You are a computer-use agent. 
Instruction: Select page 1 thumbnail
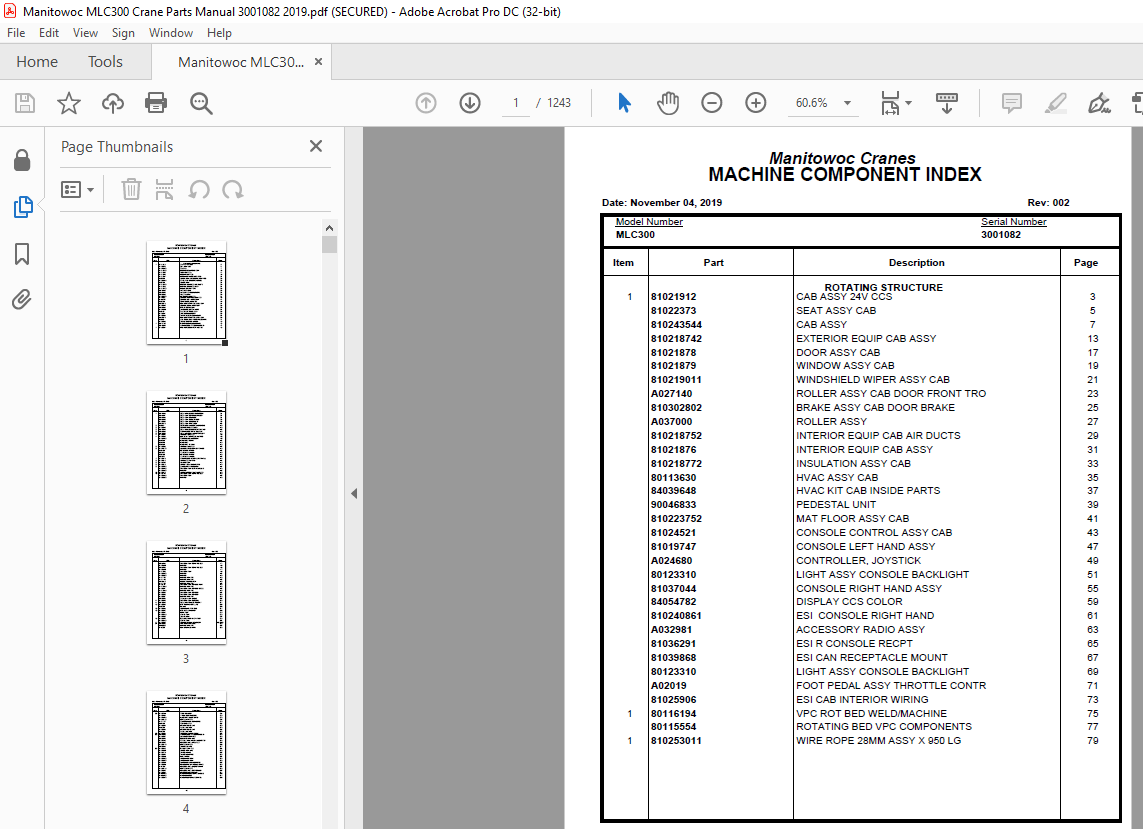point(187,292)
